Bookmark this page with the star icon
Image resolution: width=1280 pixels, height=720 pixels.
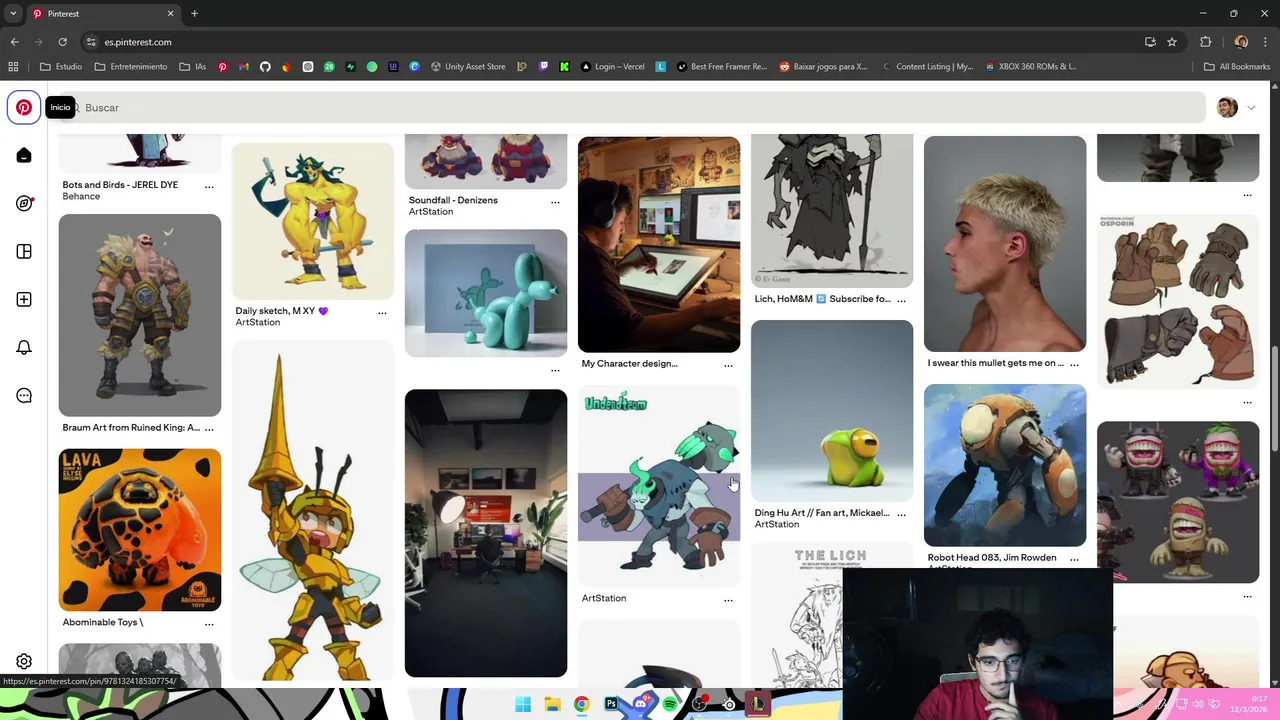coord(1172,42)
